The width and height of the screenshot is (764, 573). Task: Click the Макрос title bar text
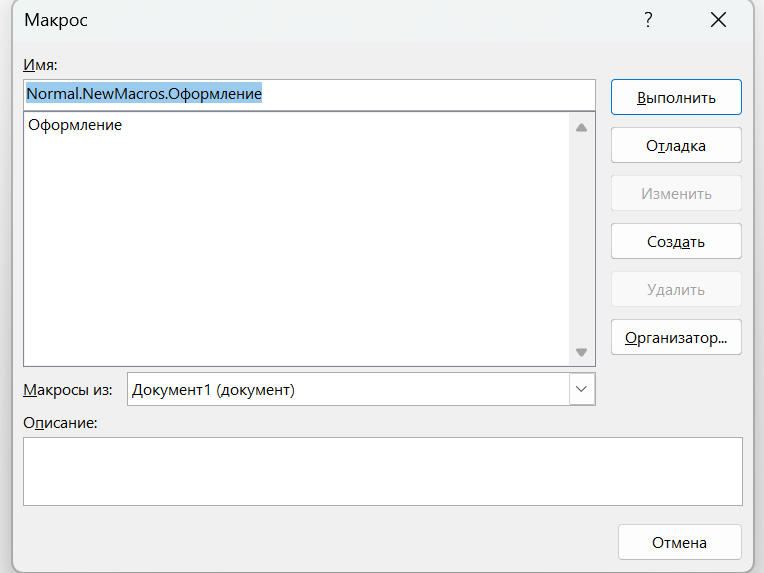click(56, 20)
